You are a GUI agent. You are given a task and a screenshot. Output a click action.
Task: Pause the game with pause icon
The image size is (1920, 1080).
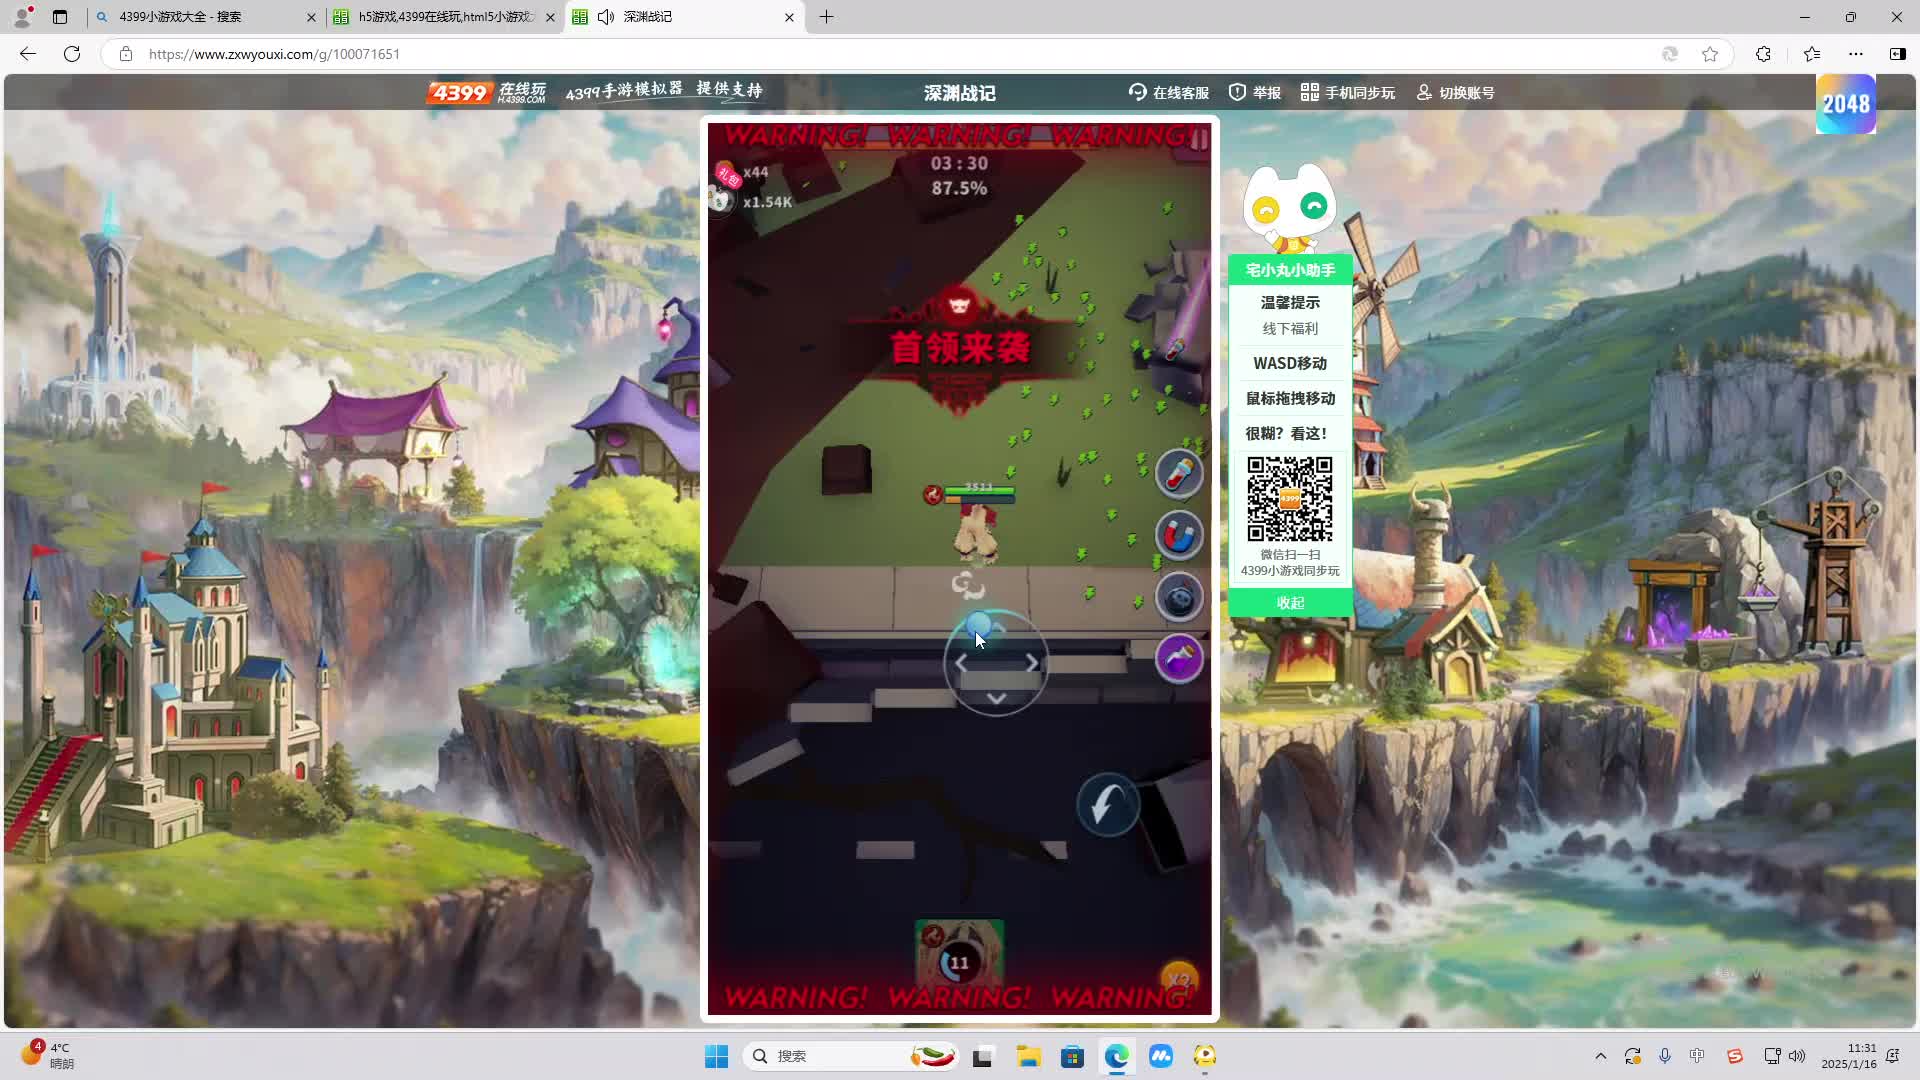pos(1198,141)
